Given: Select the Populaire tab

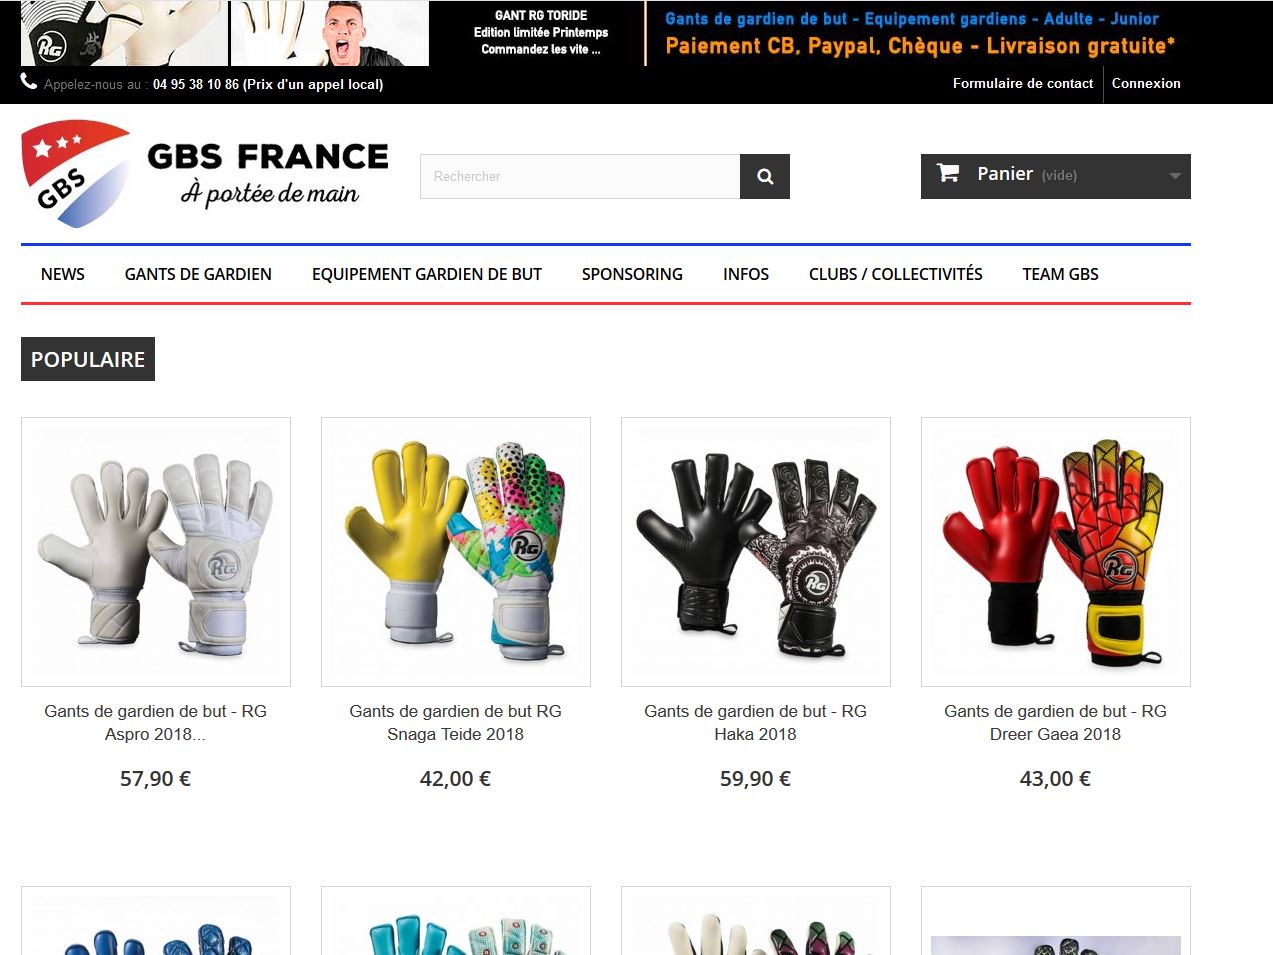Looking at the screenshot, I should (x=88, y=359).
